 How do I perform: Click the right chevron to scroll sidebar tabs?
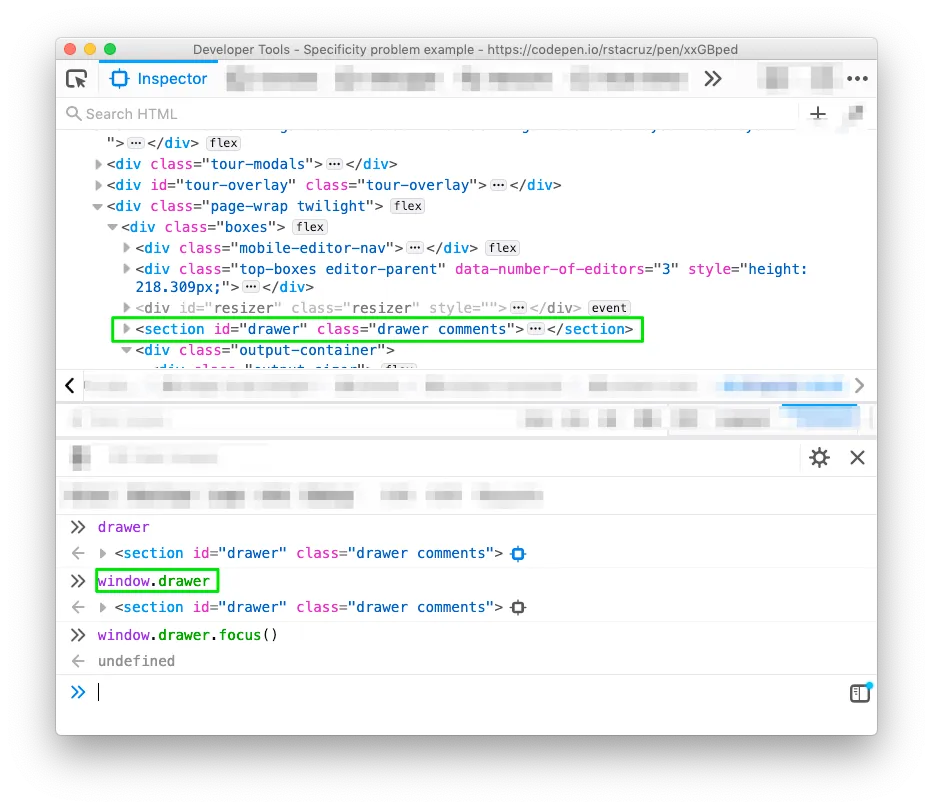(860, 385)
